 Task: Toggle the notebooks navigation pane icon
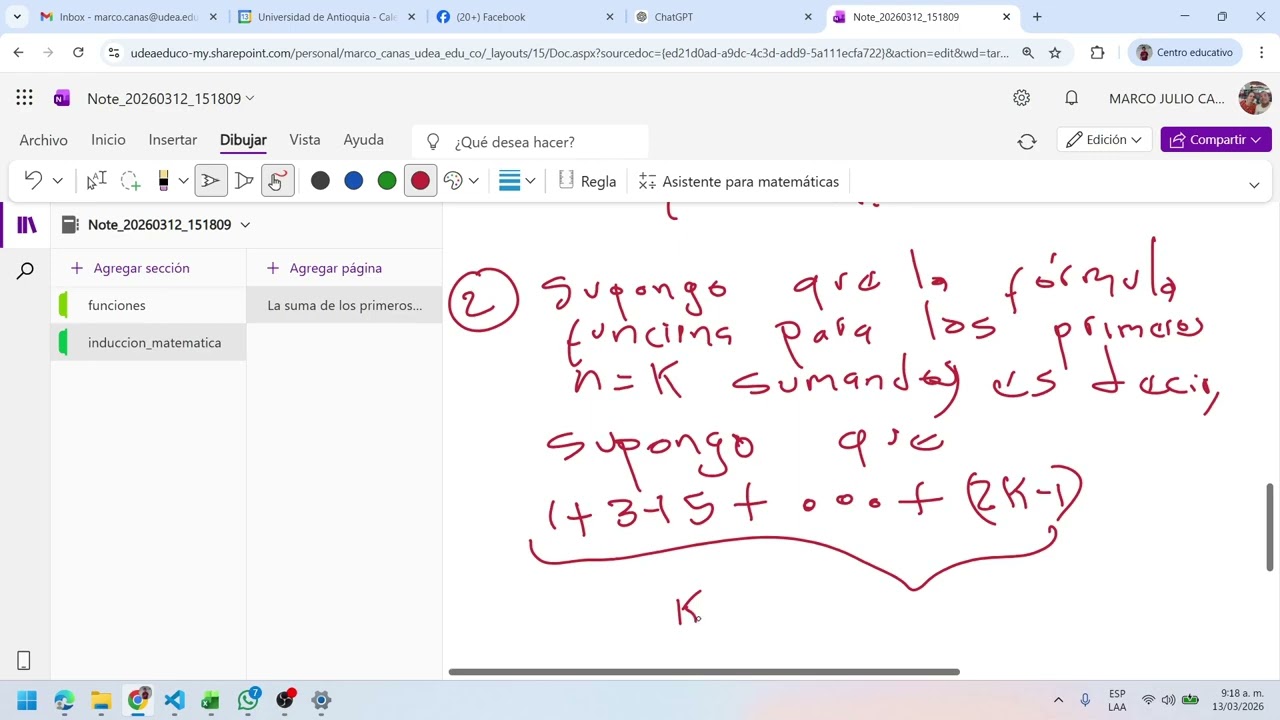coord(26,225)
